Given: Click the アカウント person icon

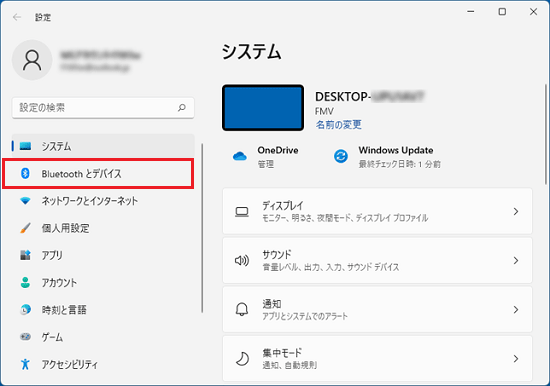Looking at the screenshot, I should 25,282.
